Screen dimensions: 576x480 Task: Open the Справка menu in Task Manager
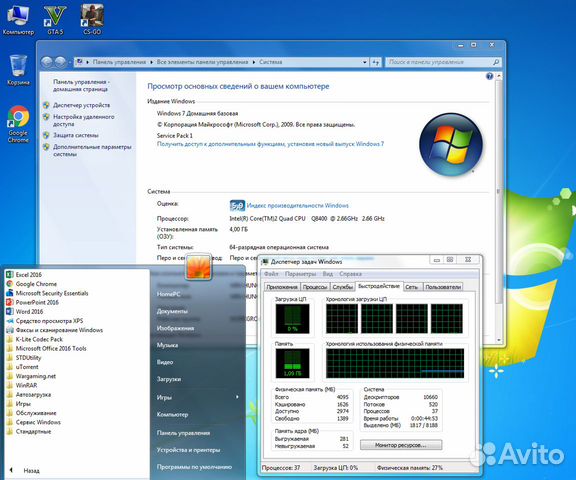pos(350,274)
